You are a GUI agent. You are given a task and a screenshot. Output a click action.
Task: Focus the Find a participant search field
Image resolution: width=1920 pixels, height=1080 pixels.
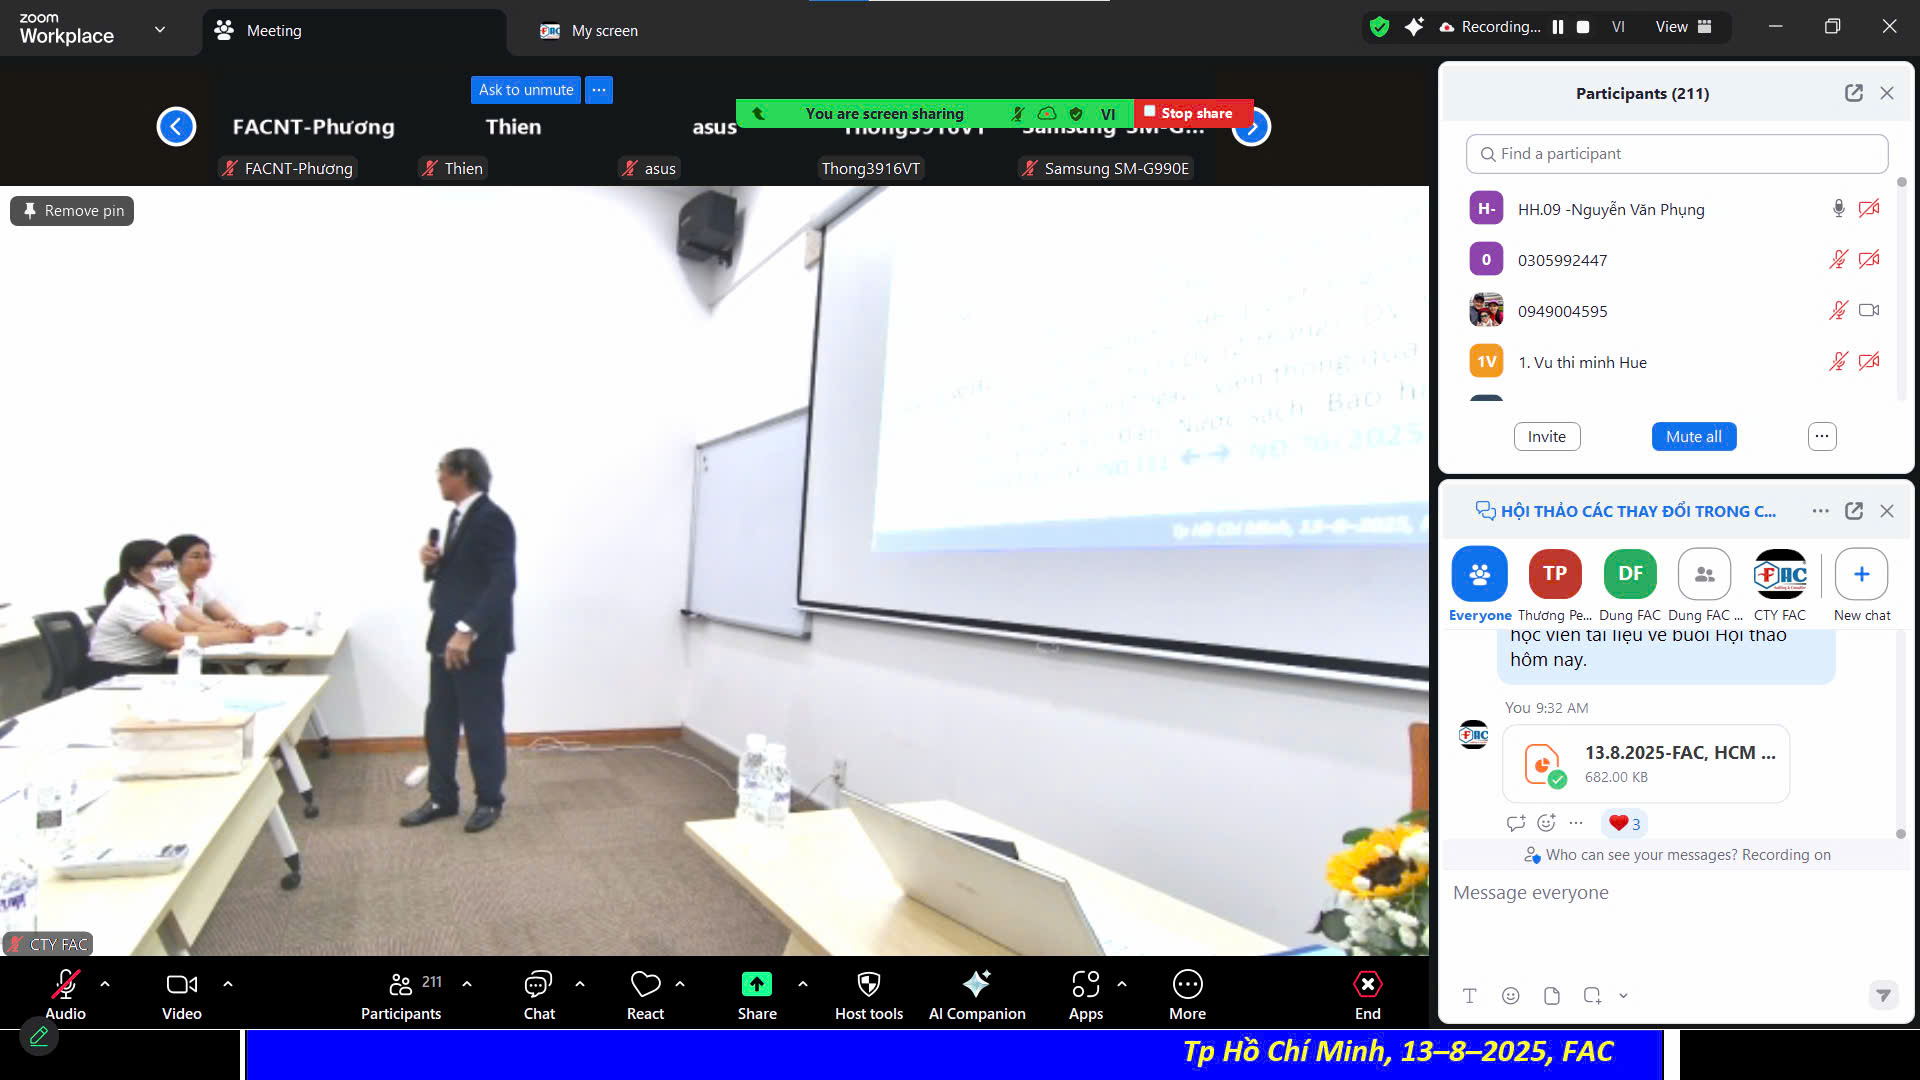point(1677,154)
